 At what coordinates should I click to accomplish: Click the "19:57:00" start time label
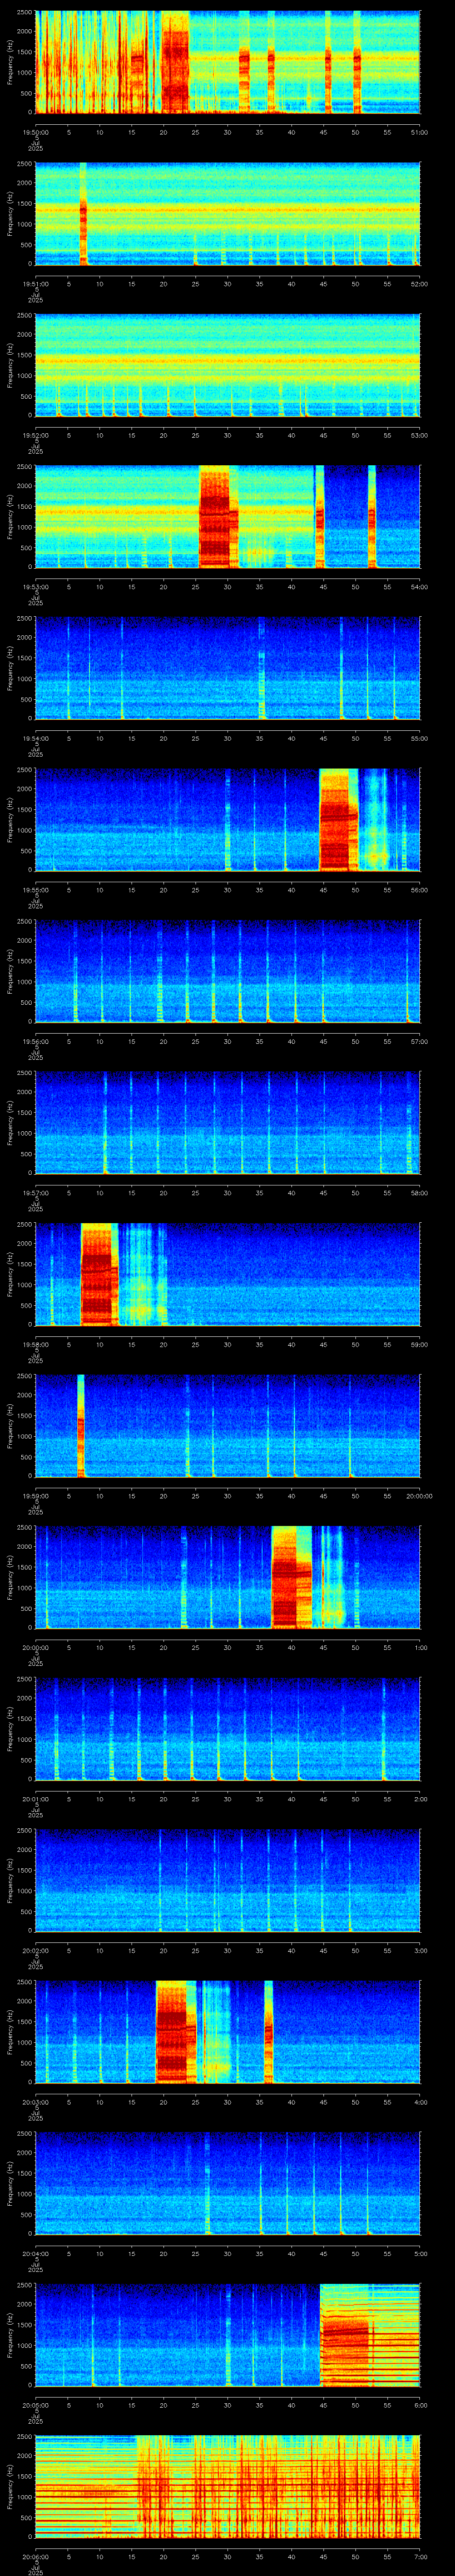[x=36, y=1193]
